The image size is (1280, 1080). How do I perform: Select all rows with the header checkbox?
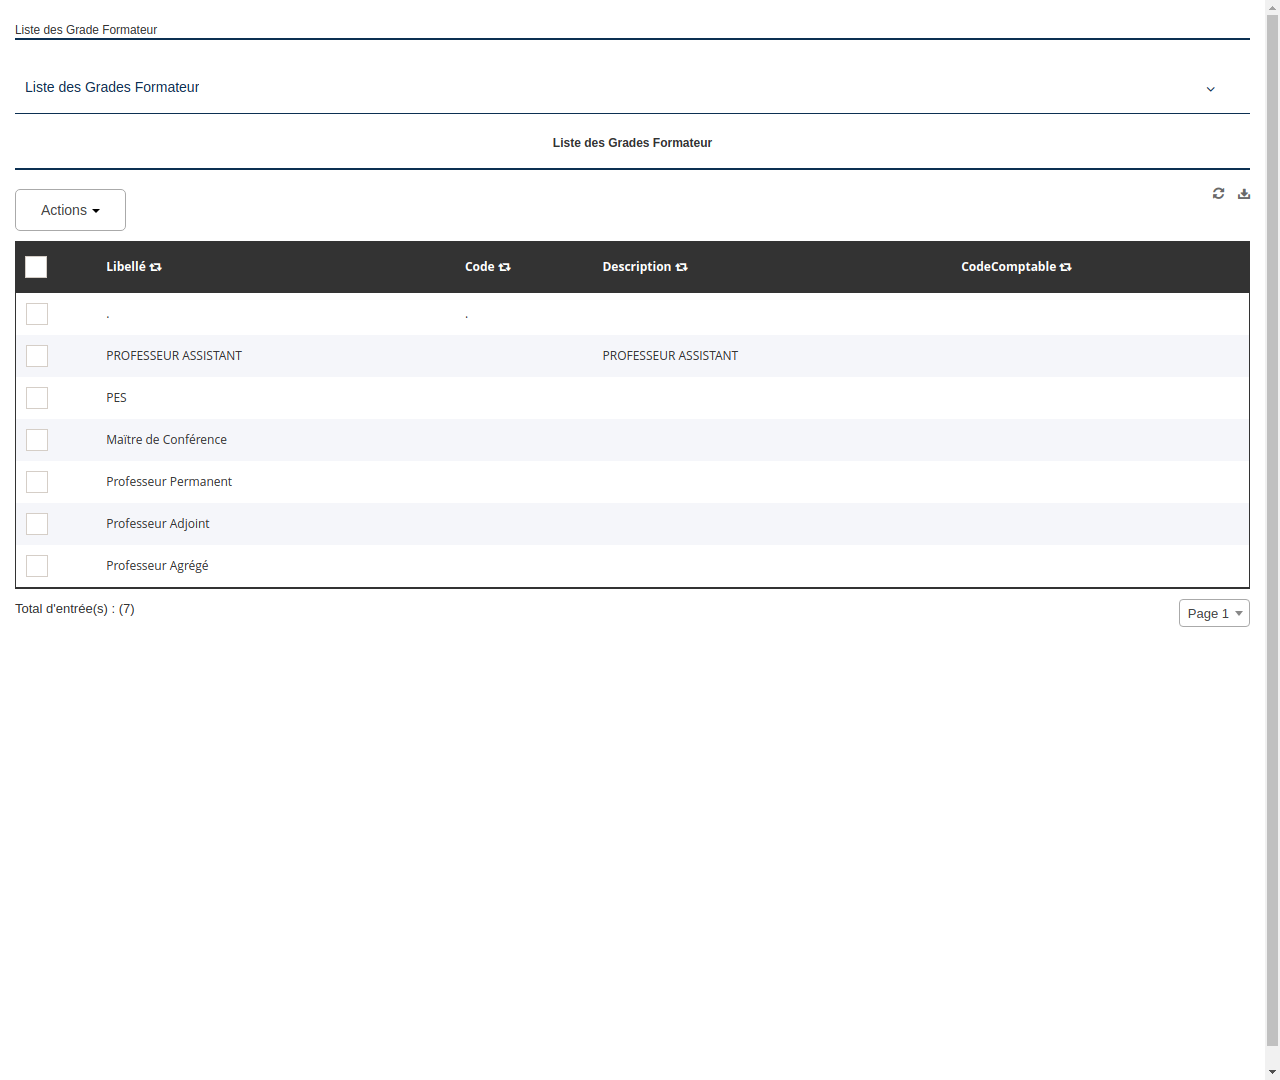pos(36,267)
